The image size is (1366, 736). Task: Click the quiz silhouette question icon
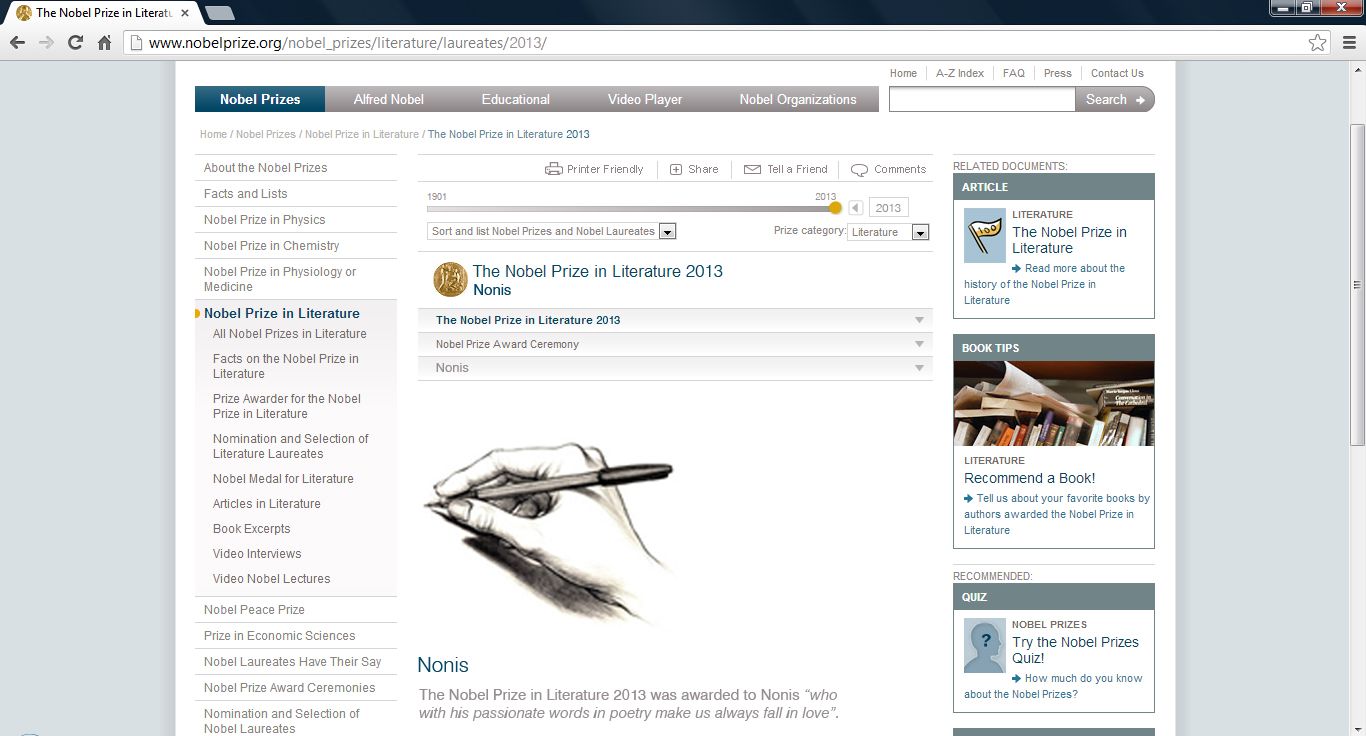click(984, 645)
